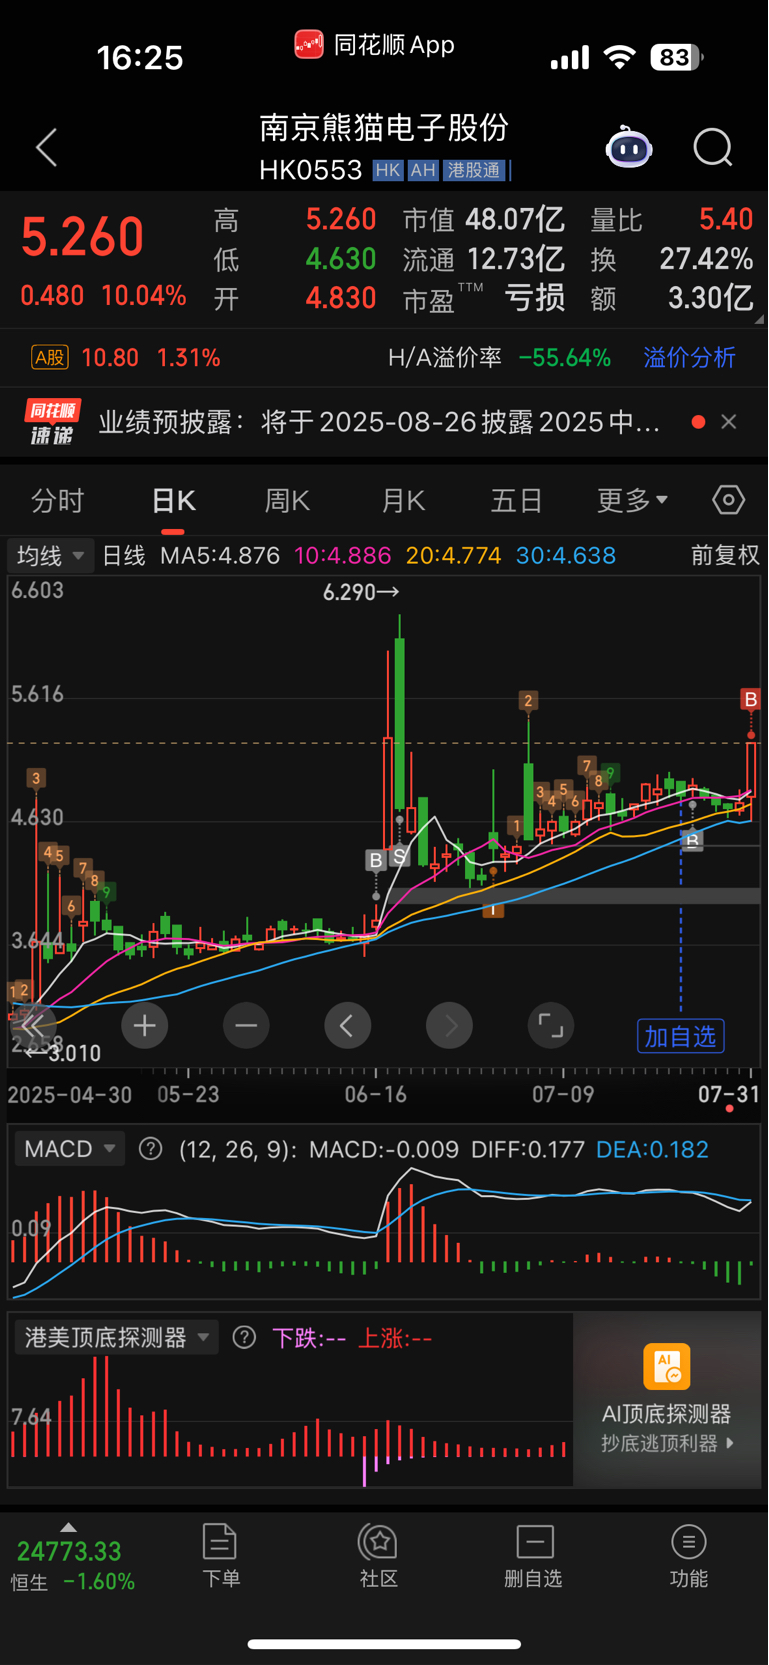Open the AI robot assistant icon
This screenshot has width=769, height=1665.
tap(629, 148)
